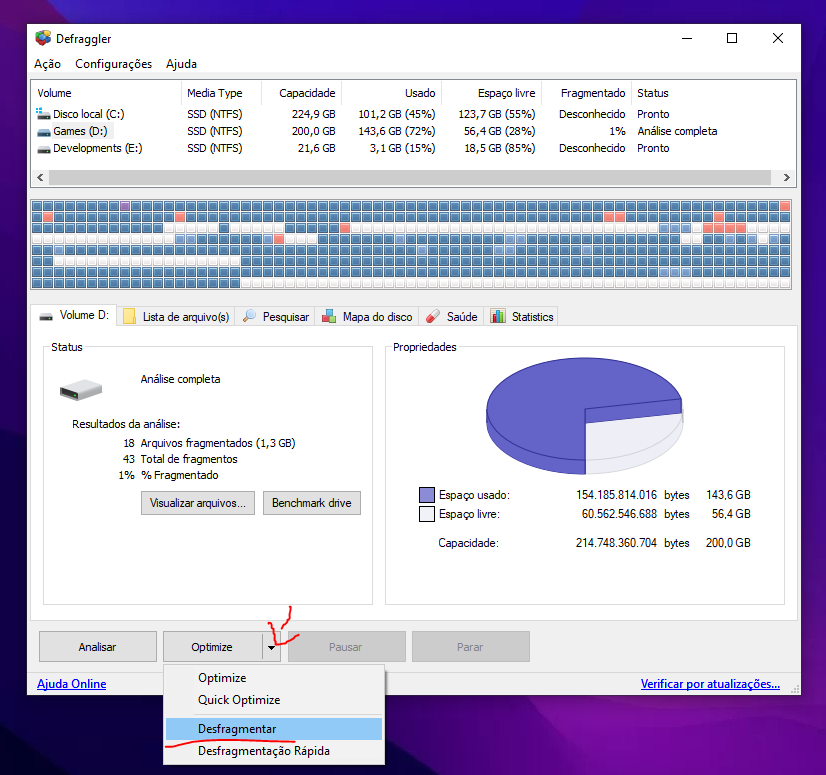Image resolution: width=826 pixels, height=775 pixels.
Task: Click the drive icon on Volume D: tab
Action: pyautogui.click(x=46, y=317)
